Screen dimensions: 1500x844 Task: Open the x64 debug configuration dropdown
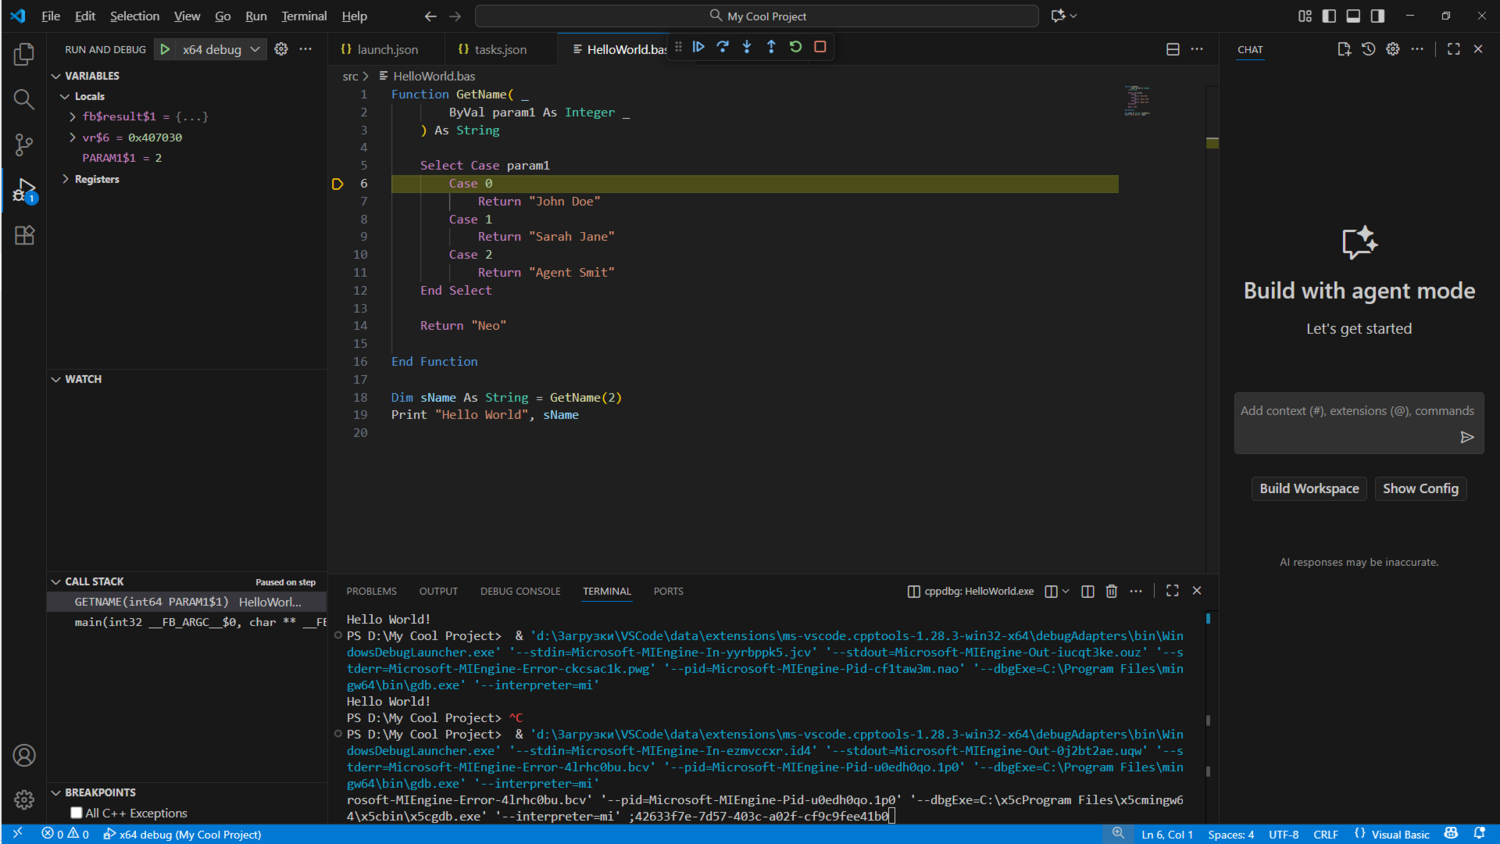pos(220,49)
